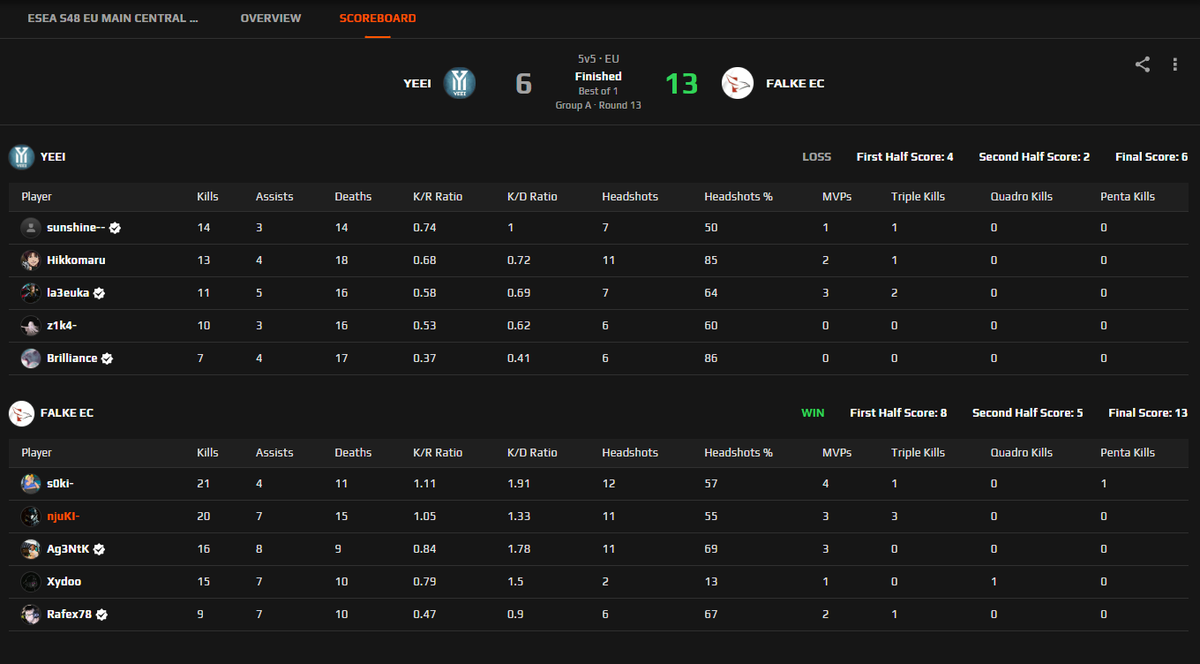Click Headshots % header in FALKE EC table
Screen dimensions: 1200x664
click(738, 453)
